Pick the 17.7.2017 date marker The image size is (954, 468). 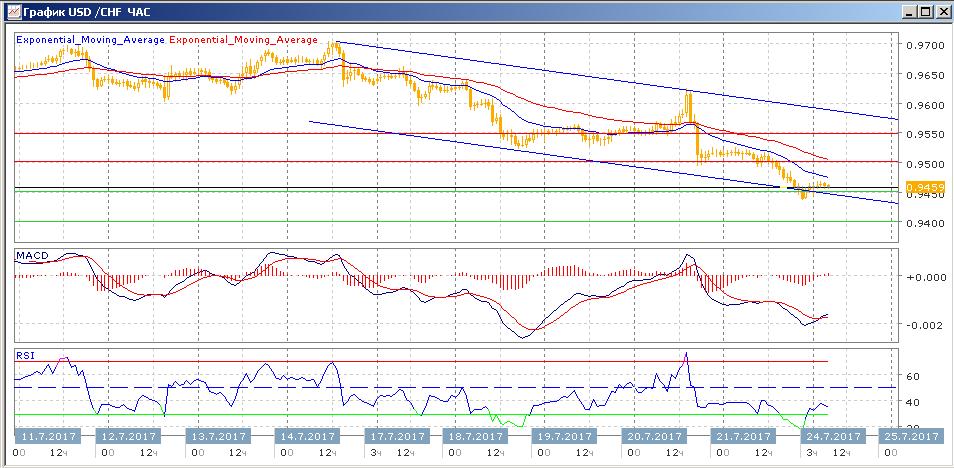tap(391, 436)
